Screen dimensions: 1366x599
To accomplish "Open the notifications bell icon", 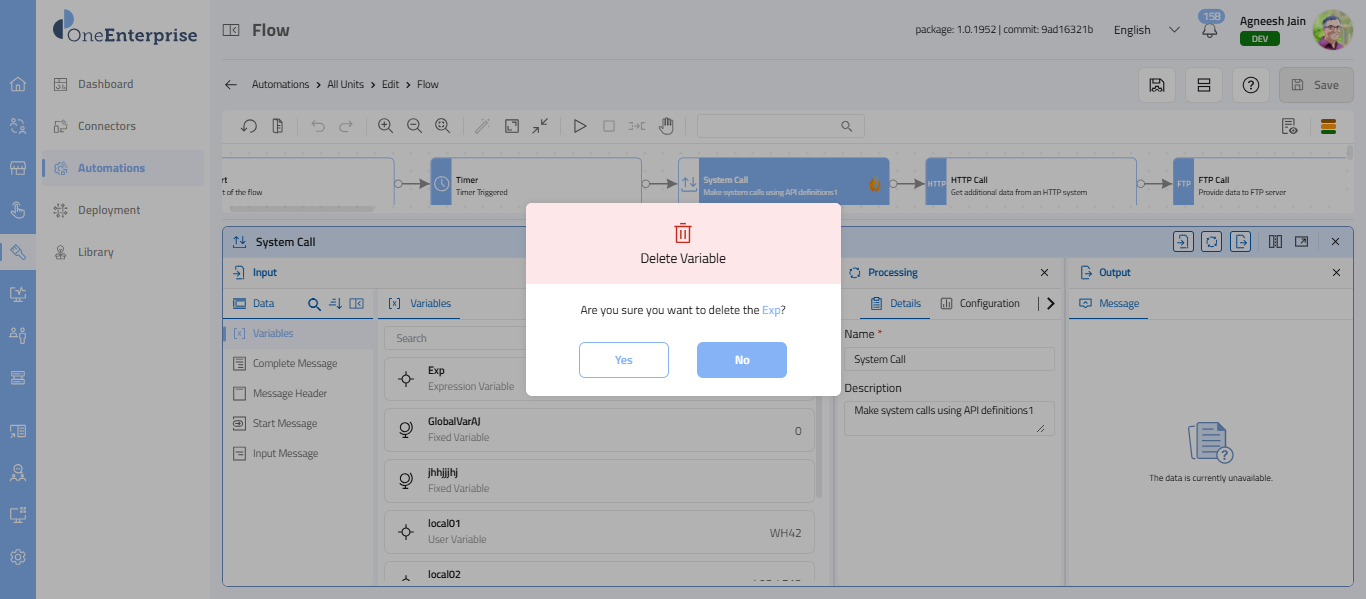I will (1209, 31).
